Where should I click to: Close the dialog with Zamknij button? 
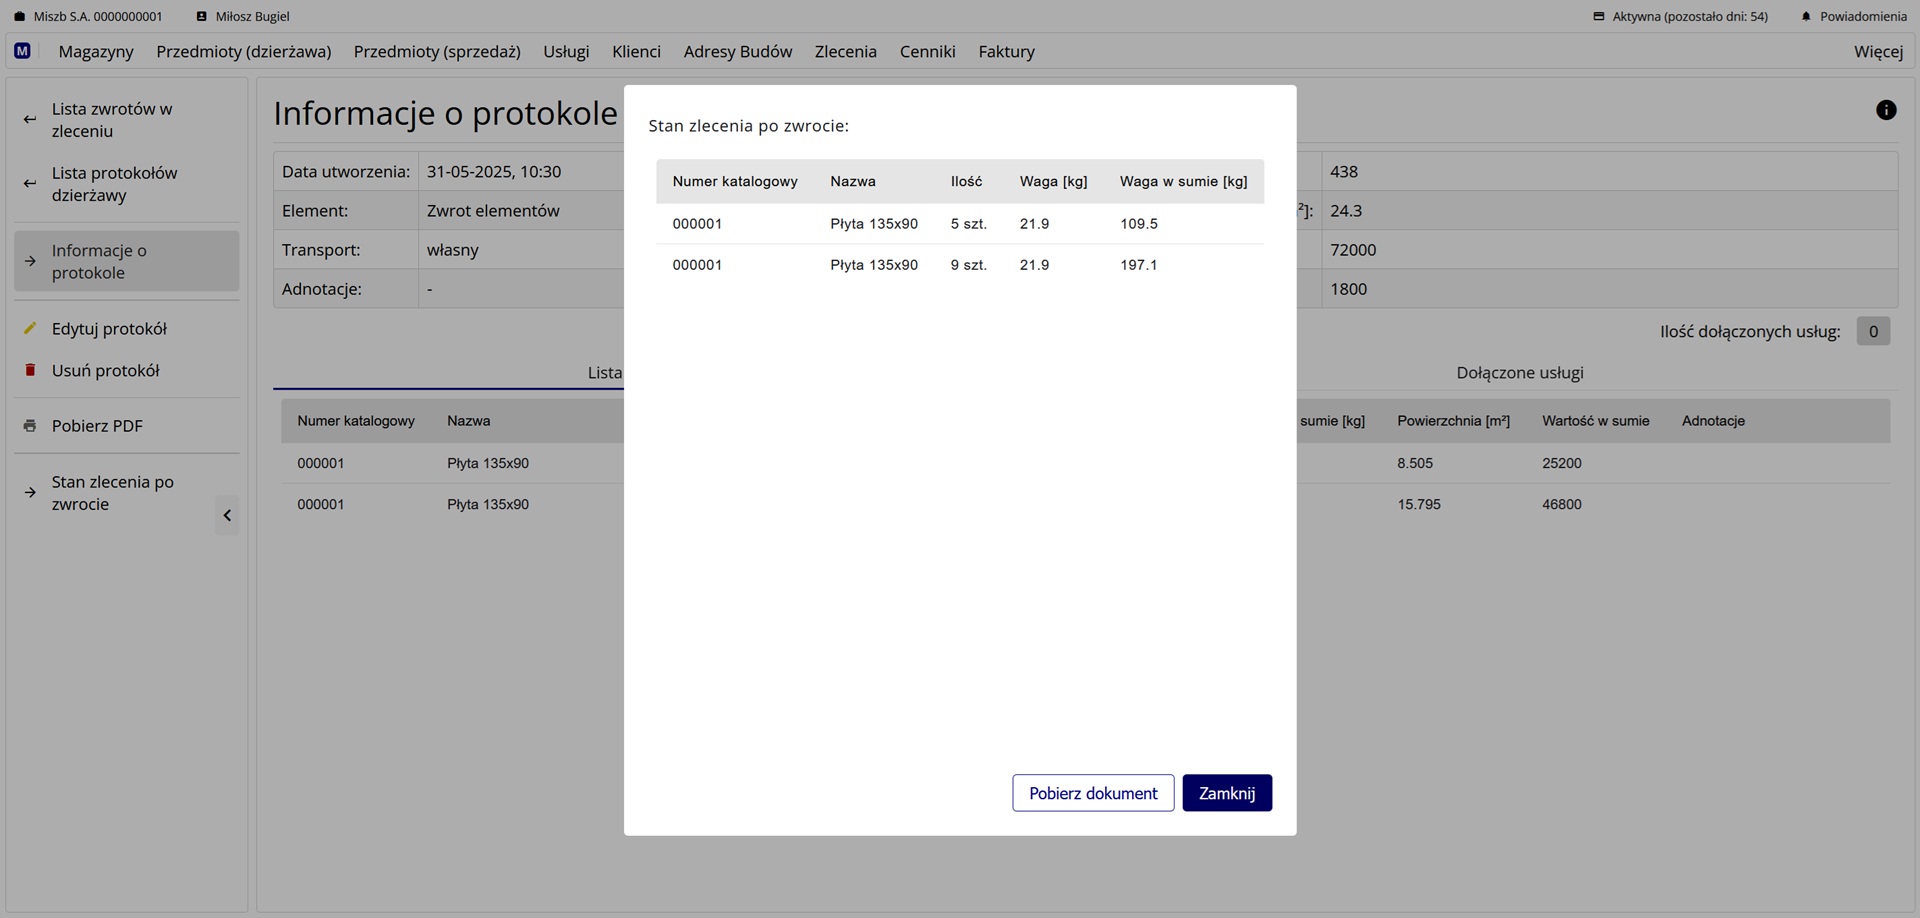[1226, 793]
